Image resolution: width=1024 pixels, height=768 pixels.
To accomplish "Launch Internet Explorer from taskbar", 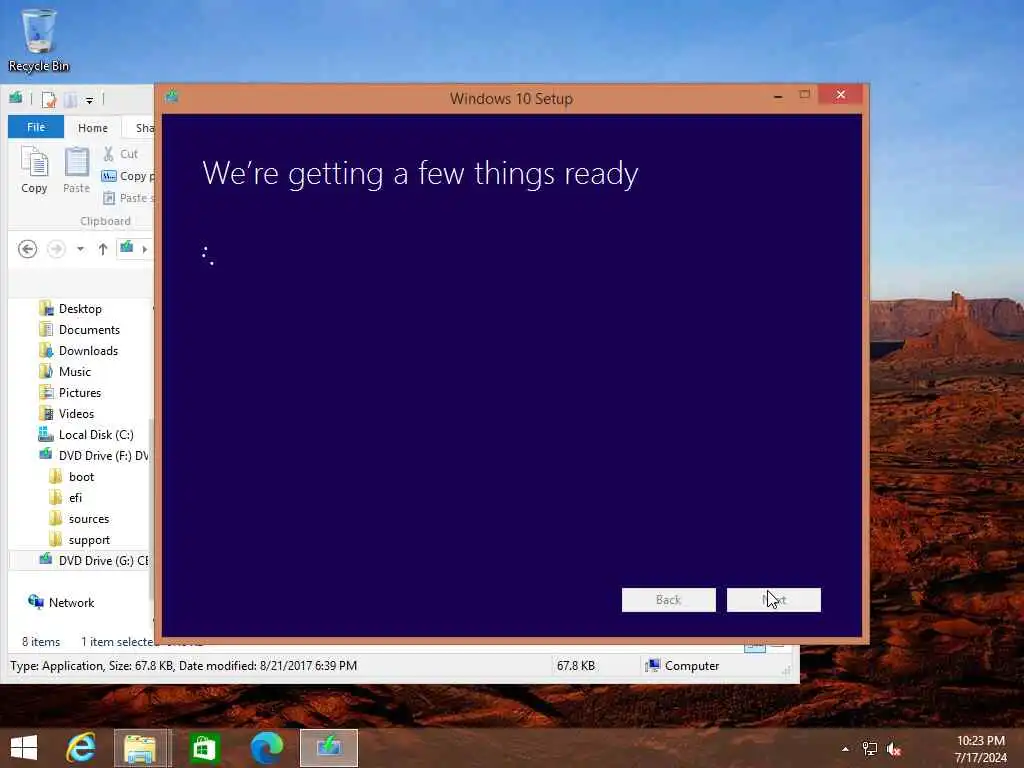I will (81, 748).
